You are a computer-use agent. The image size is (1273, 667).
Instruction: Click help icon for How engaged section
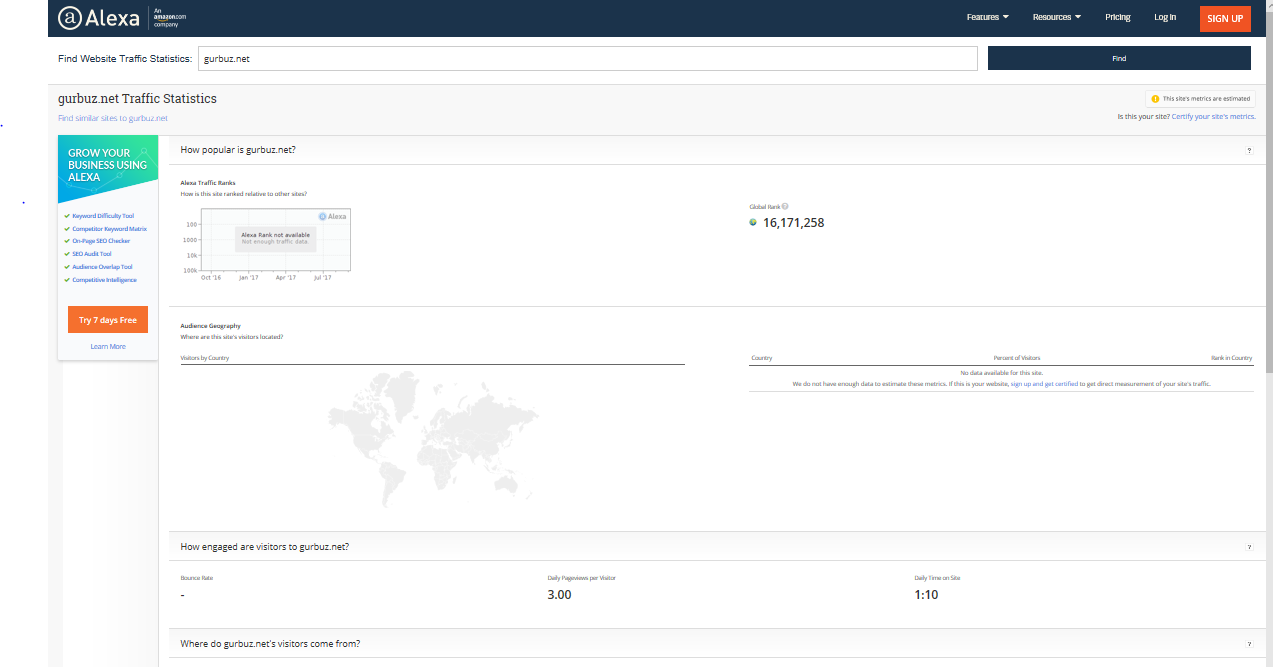pos(1249,547)
